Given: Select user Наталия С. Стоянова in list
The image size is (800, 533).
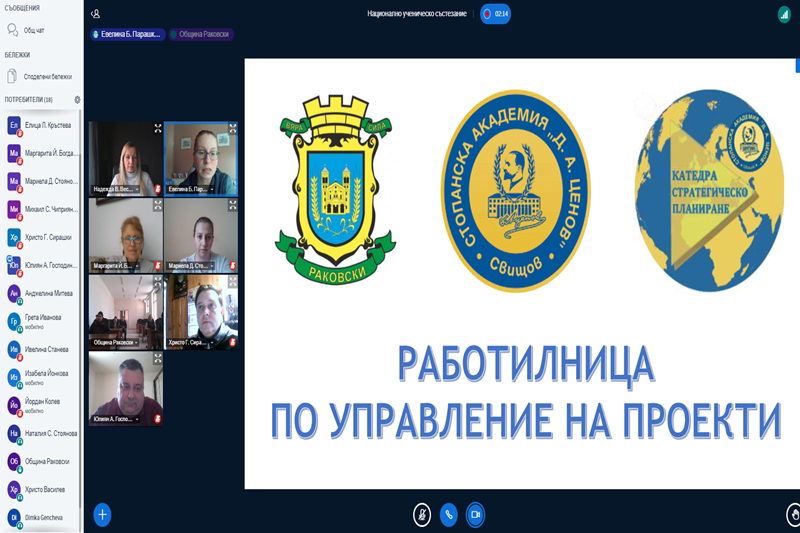Looking at the screenshot, I should 42,434.
